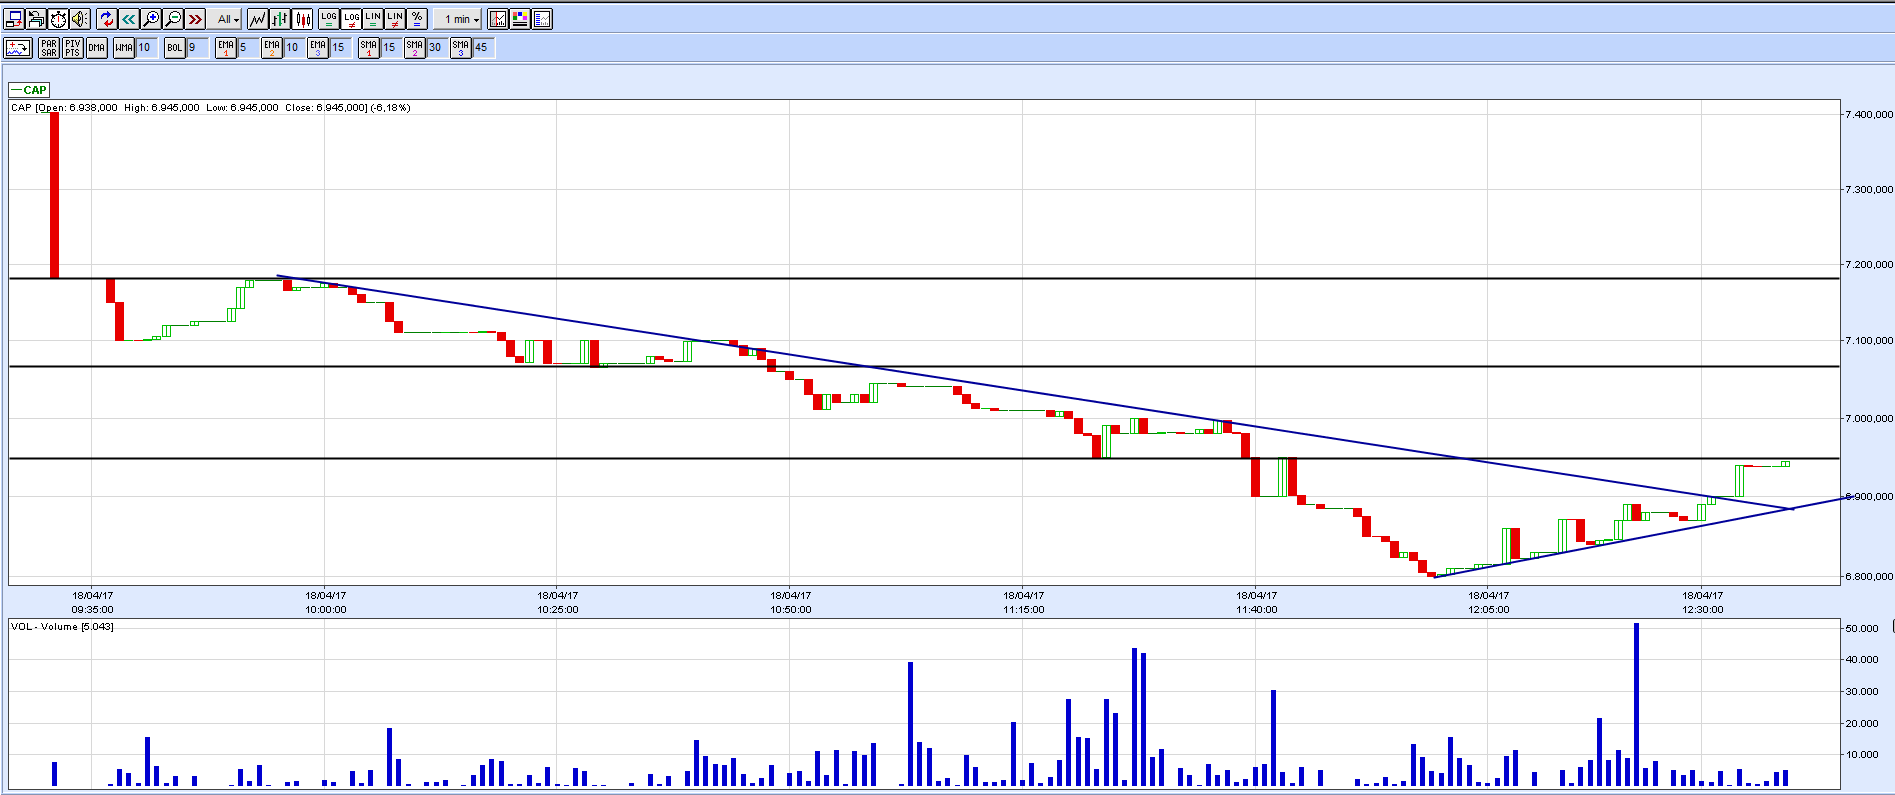
Task: Toggle the PAR SAR indicator
Action: coord(49,47)
